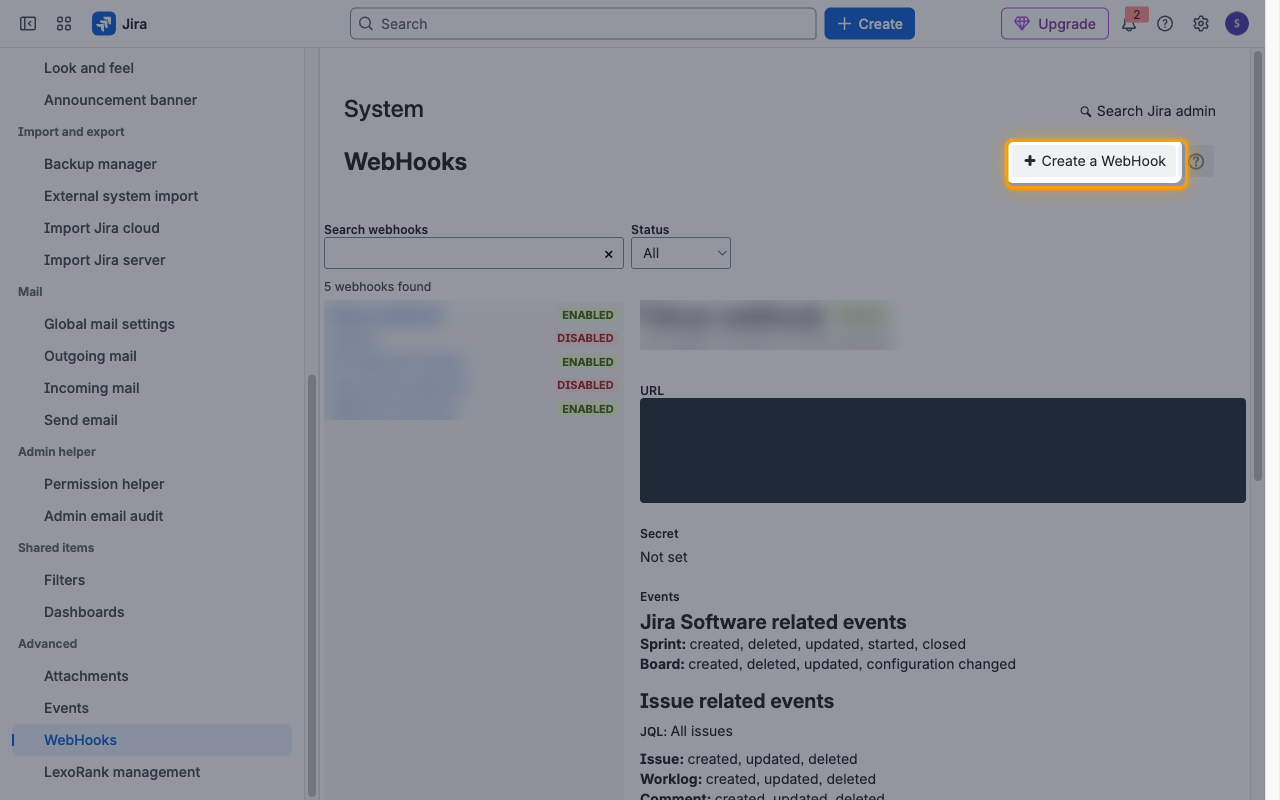Open WebHooks help icon beside Create a WebHook
This screenshot has width=1280, height=800.
[x=1197, y=161]
